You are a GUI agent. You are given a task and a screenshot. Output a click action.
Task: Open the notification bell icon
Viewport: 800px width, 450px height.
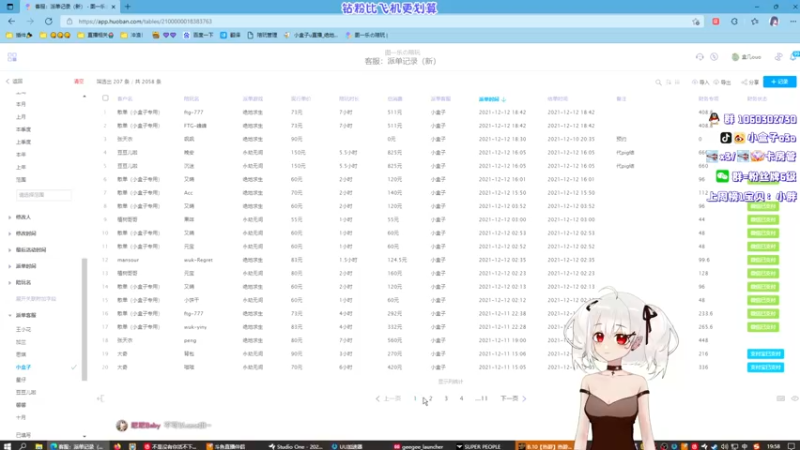tap(795, 57)
